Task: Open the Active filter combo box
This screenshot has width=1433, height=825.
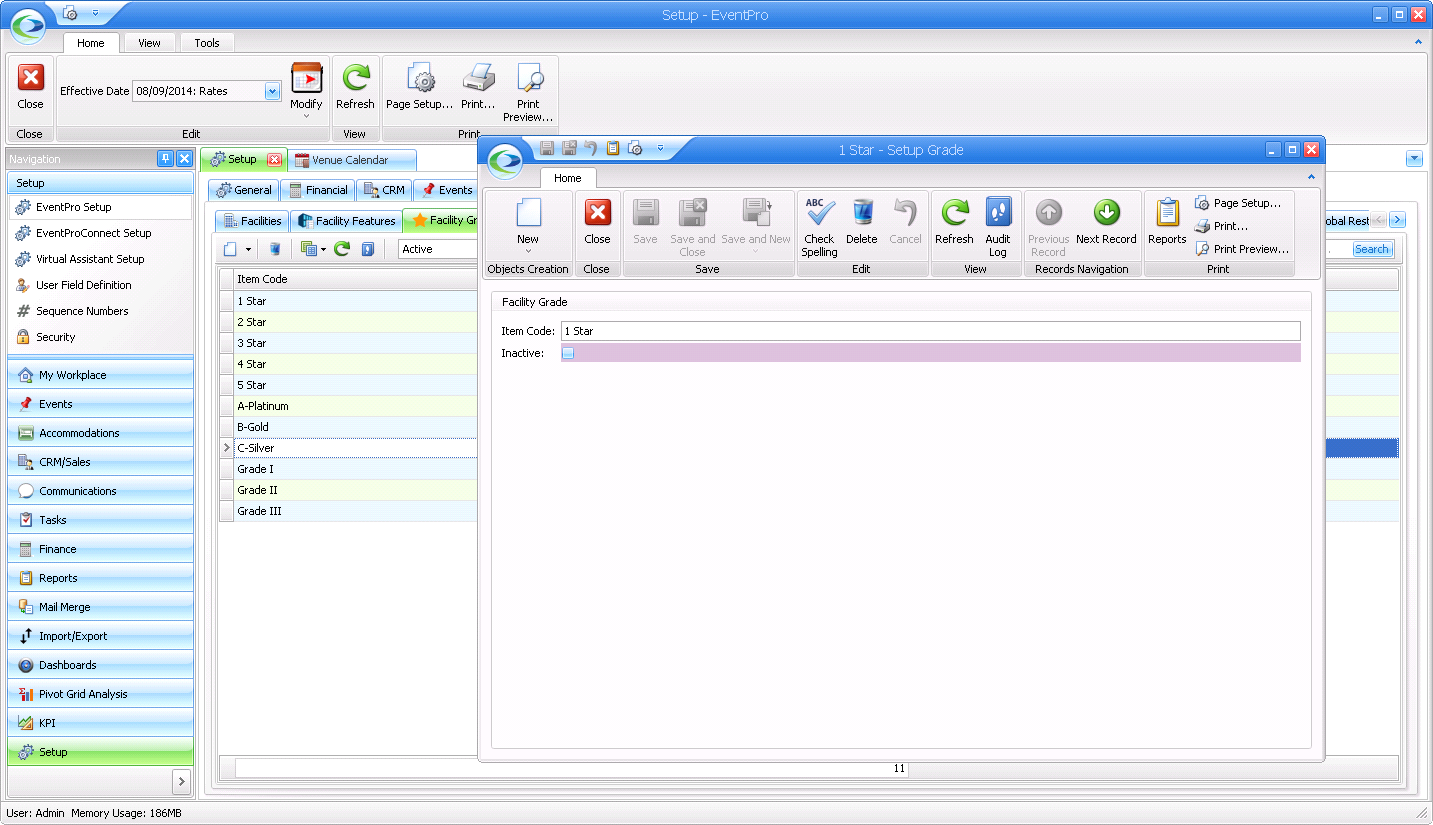Action: pyautogui.click(x=438, y=249)
